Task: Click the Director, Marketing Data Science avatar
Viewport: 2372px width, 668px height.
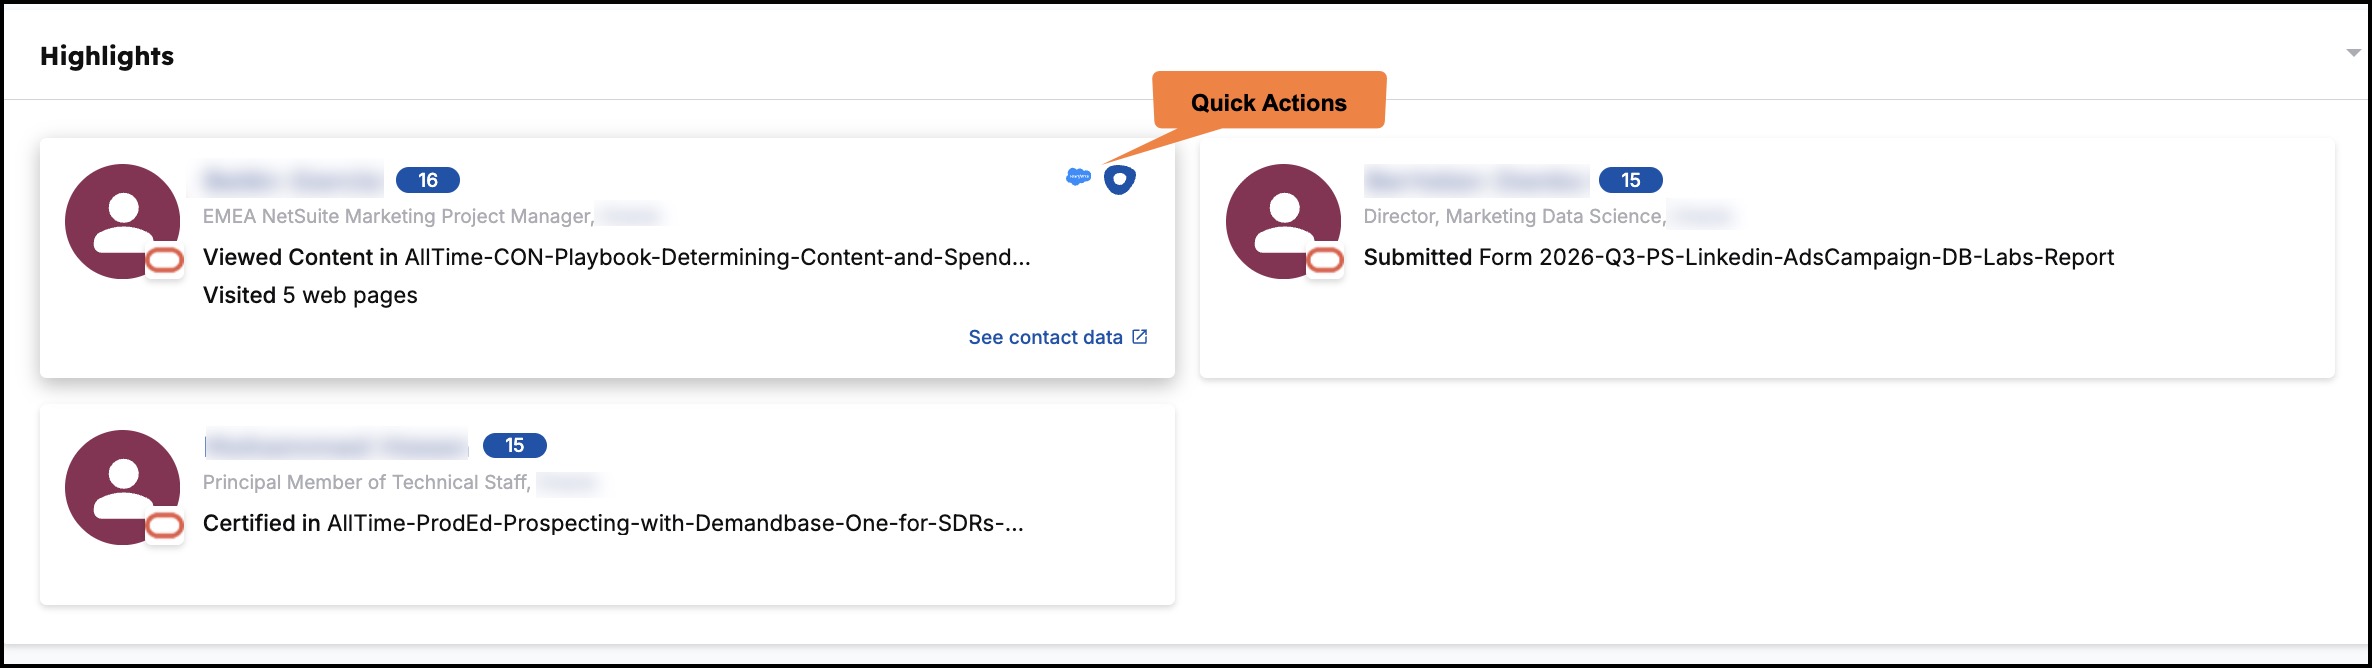Action: pyautogui.click(x=1283, y=221)
